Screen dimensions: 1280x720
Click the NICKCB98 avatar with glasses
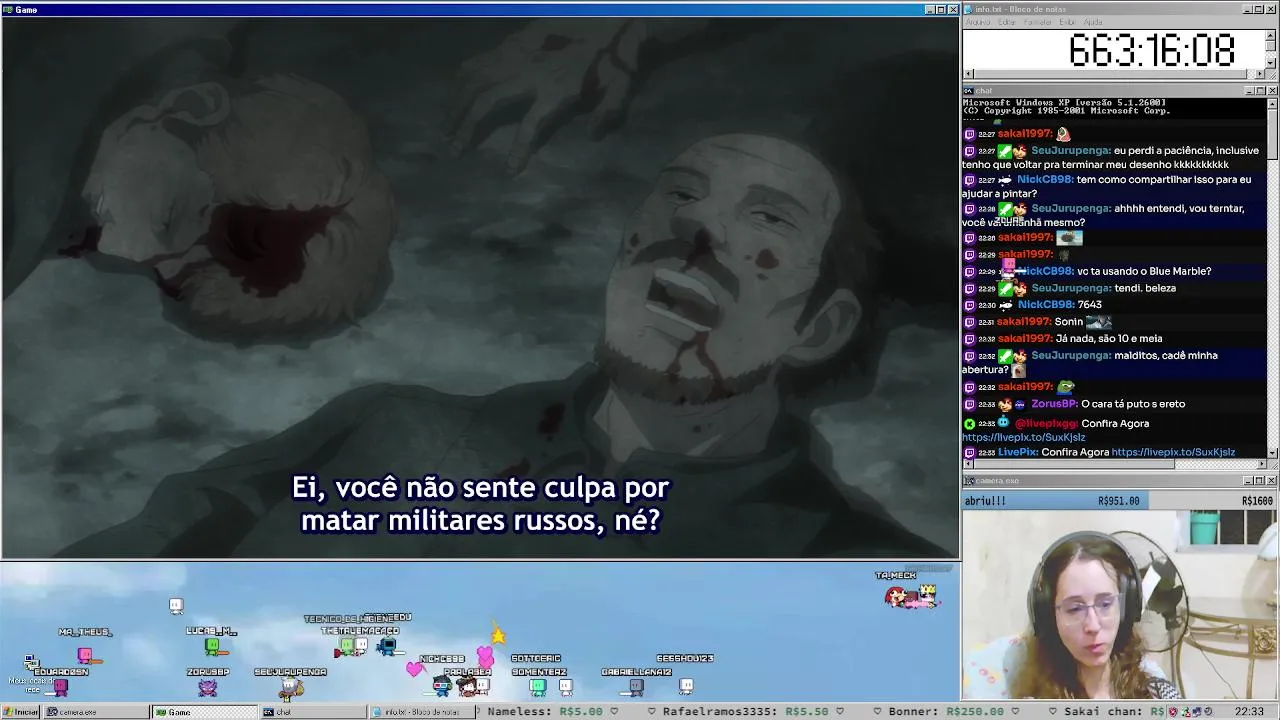(442, 686)
